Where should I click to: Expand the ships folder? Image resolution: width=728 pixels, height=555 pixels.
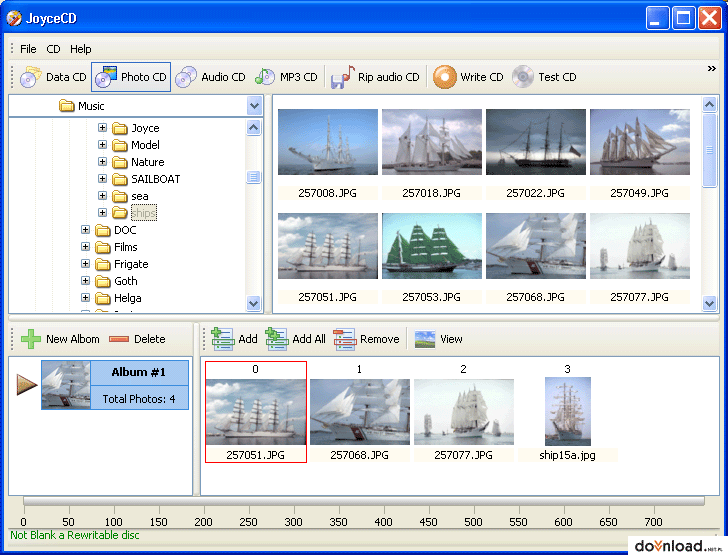coord(103,212)
